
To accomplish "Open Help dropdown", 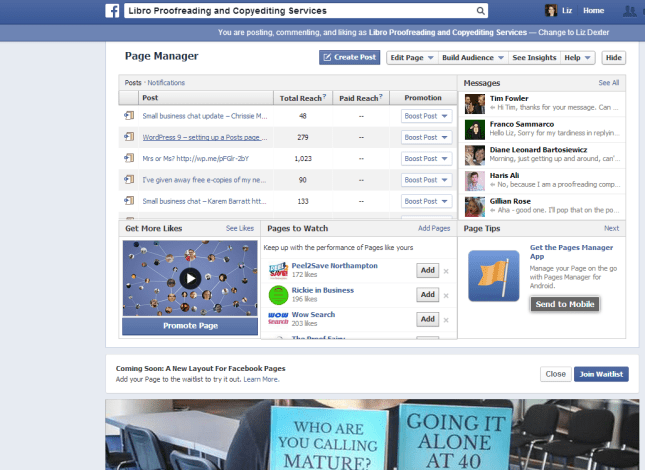I will tap(578, 58).
